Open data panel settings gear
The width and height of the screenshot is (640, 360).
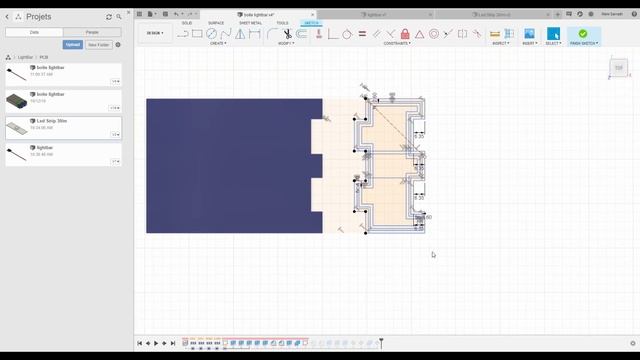(x=118, y=44)
